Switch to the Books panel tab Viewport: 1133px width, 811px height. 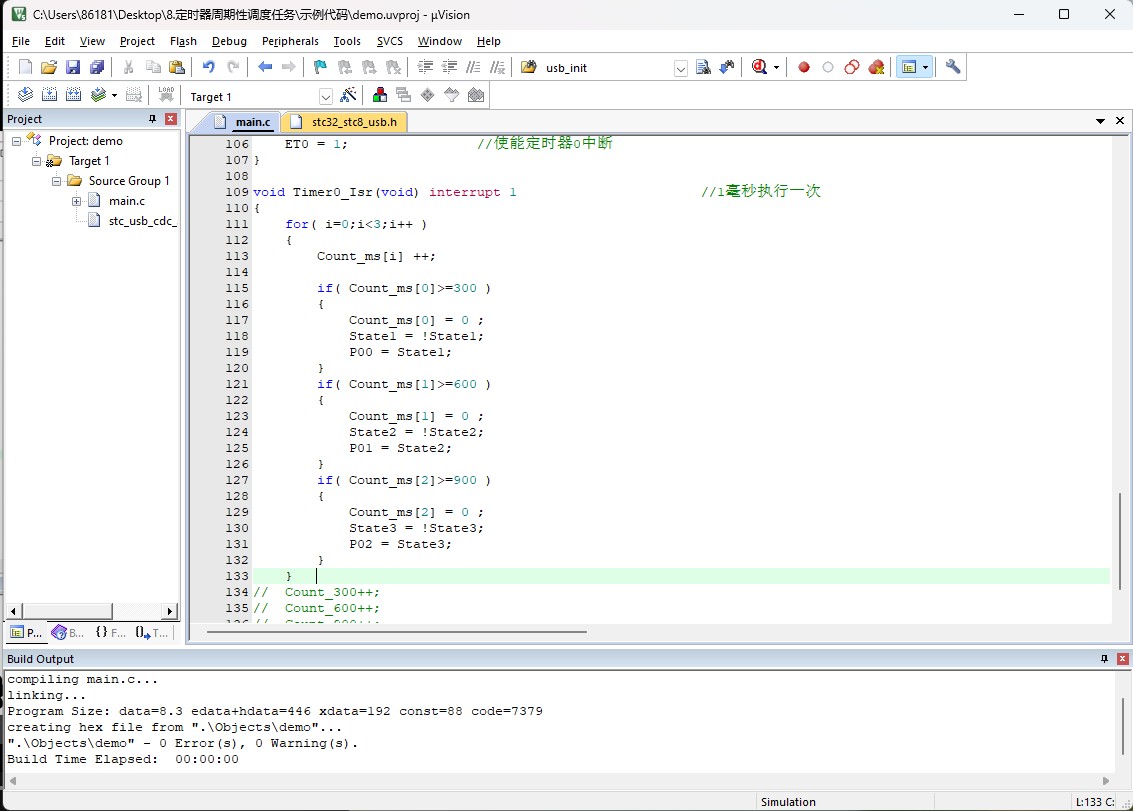68,633
